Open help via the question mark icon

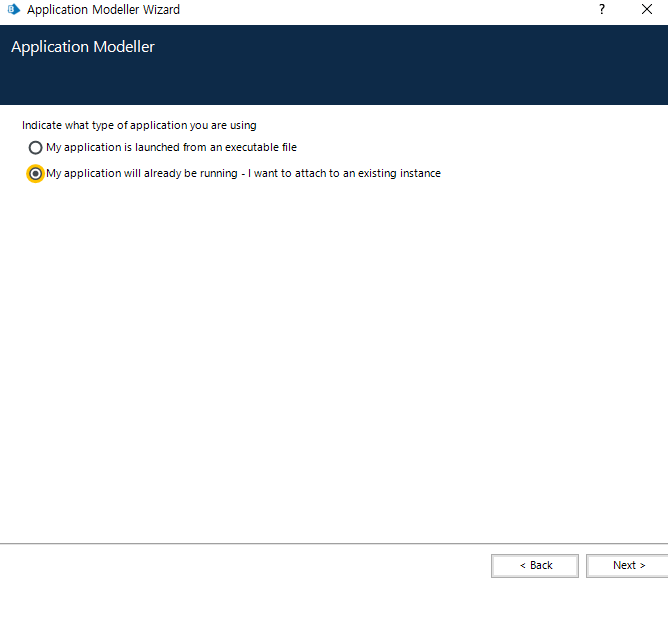point(602,9)
